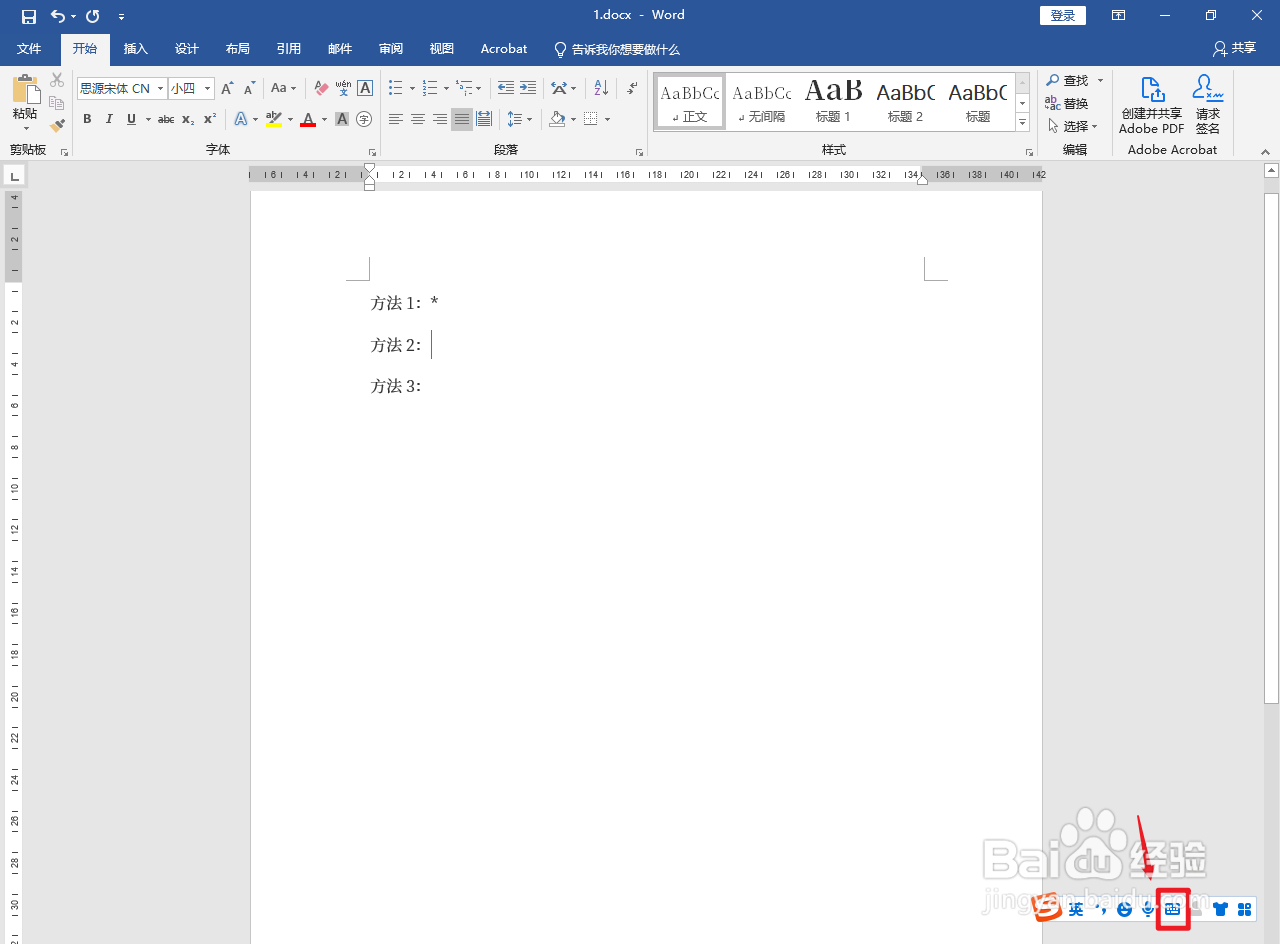The height and width of the screenshot is (944, 1280).
Task: Click the 告诉我你想要做什么 search box
Action: [617, 48]
